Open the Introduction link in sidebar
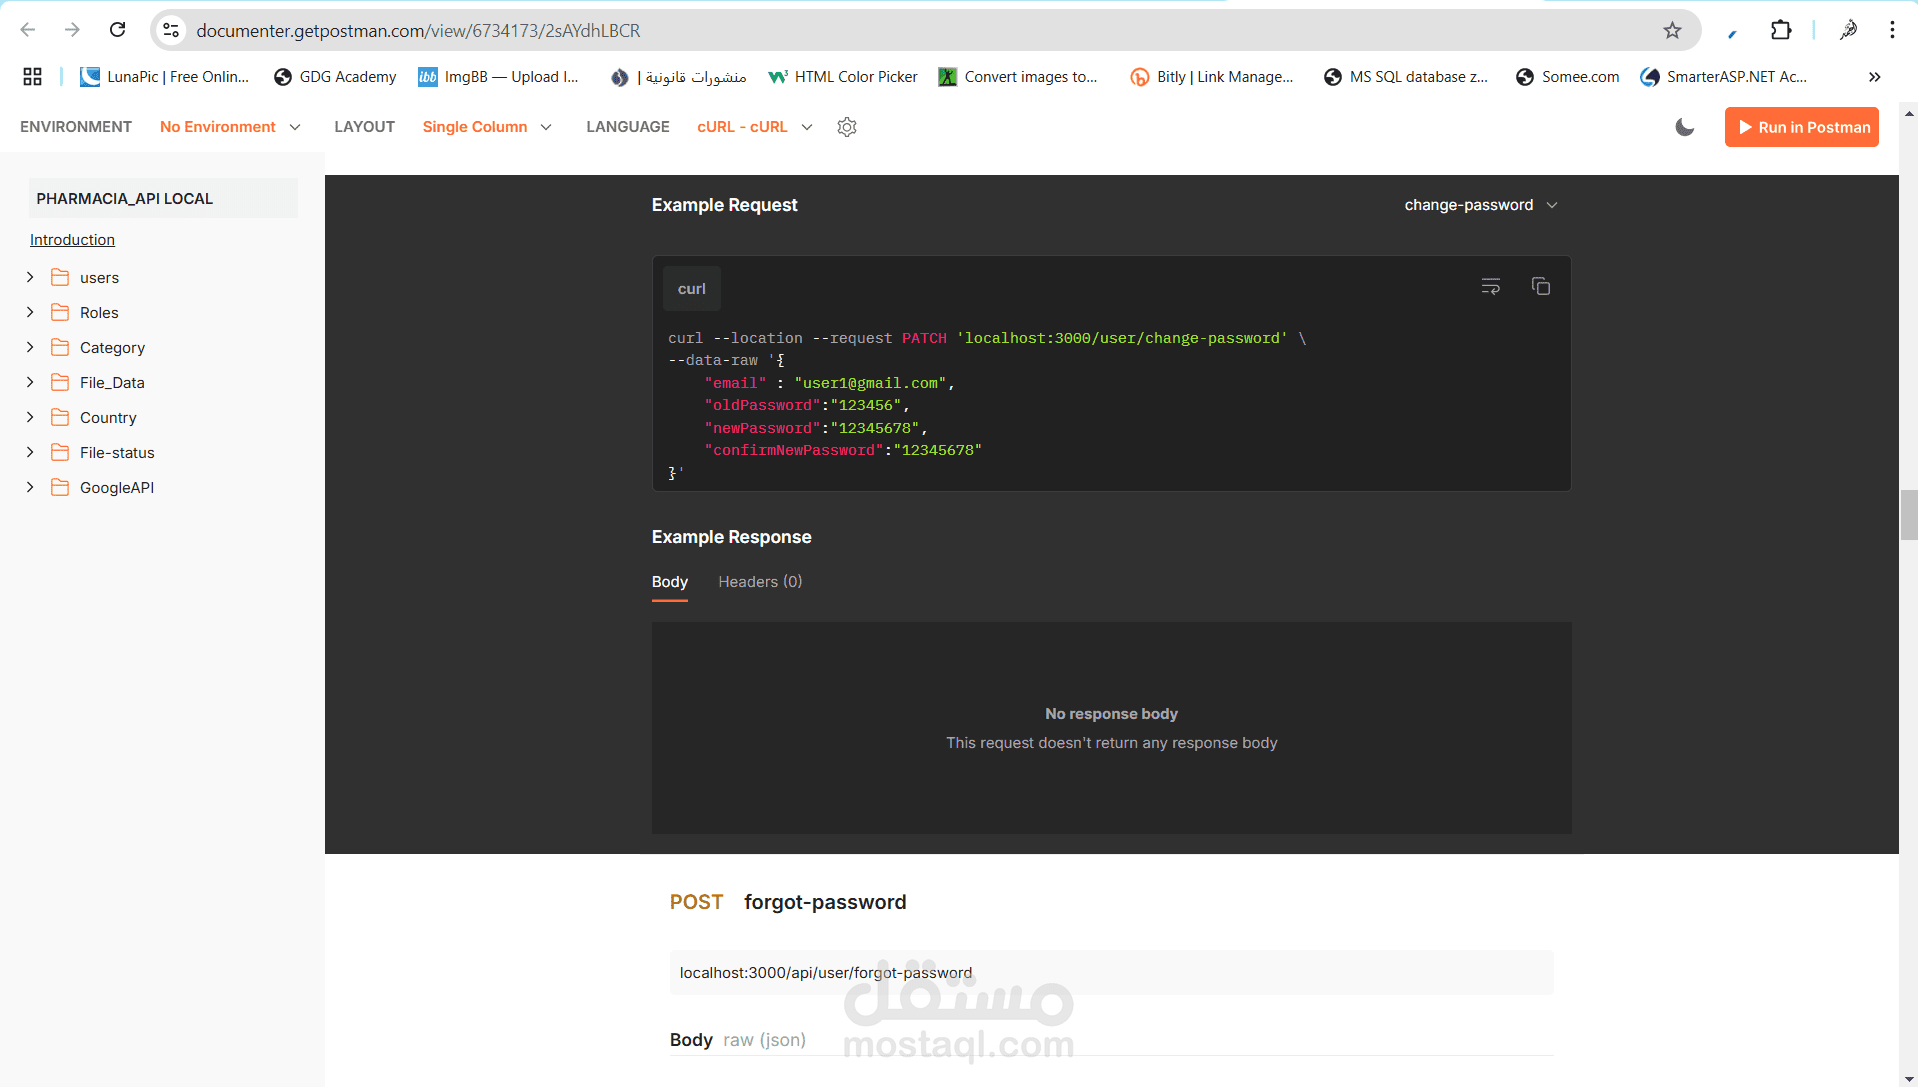Image resolution: width=1918 pixels, height=1087 pixels. (72, 239)
